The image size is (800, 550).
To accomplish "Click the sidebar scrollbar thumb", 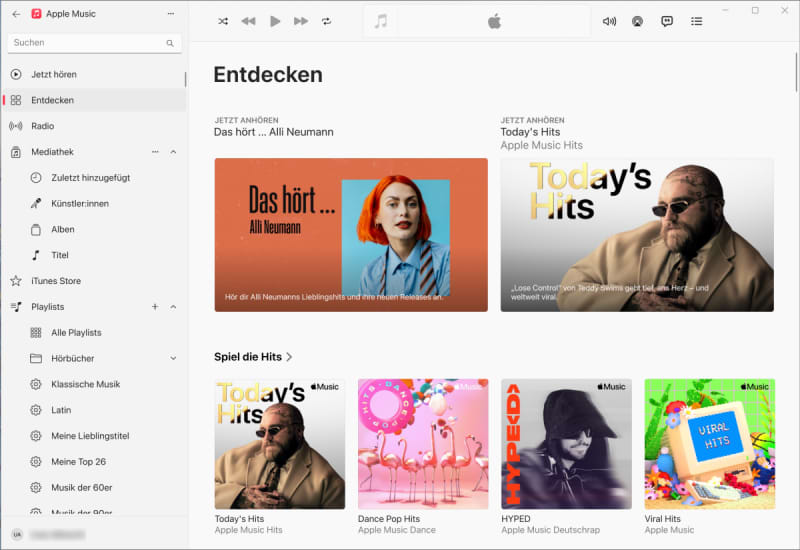I will (185, 79).
